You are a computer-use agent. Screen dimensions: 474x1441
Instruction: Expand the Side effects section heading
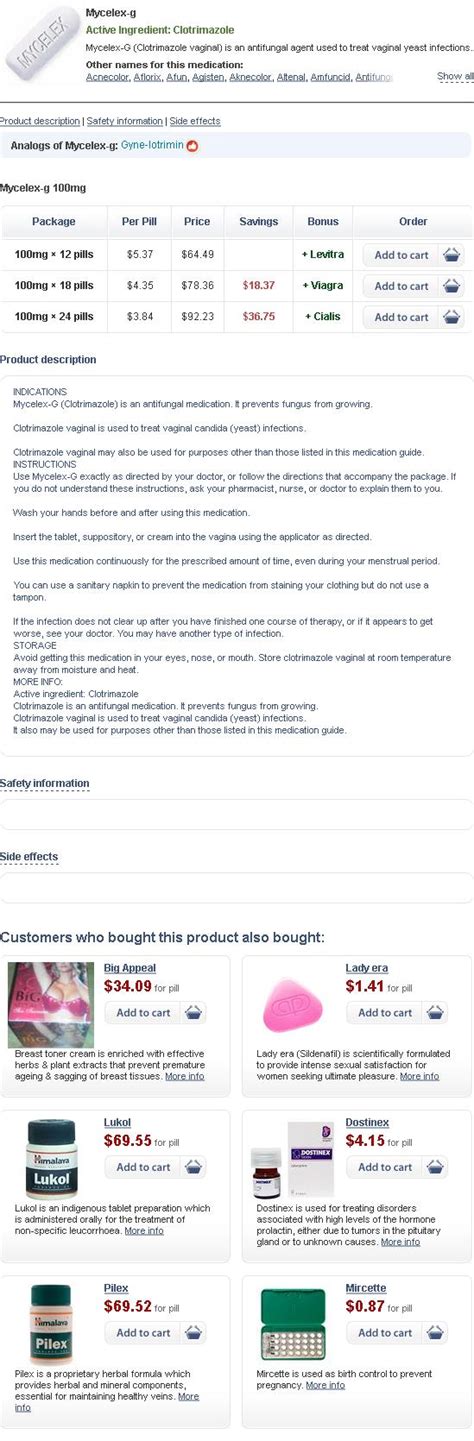tap(29, 857)
